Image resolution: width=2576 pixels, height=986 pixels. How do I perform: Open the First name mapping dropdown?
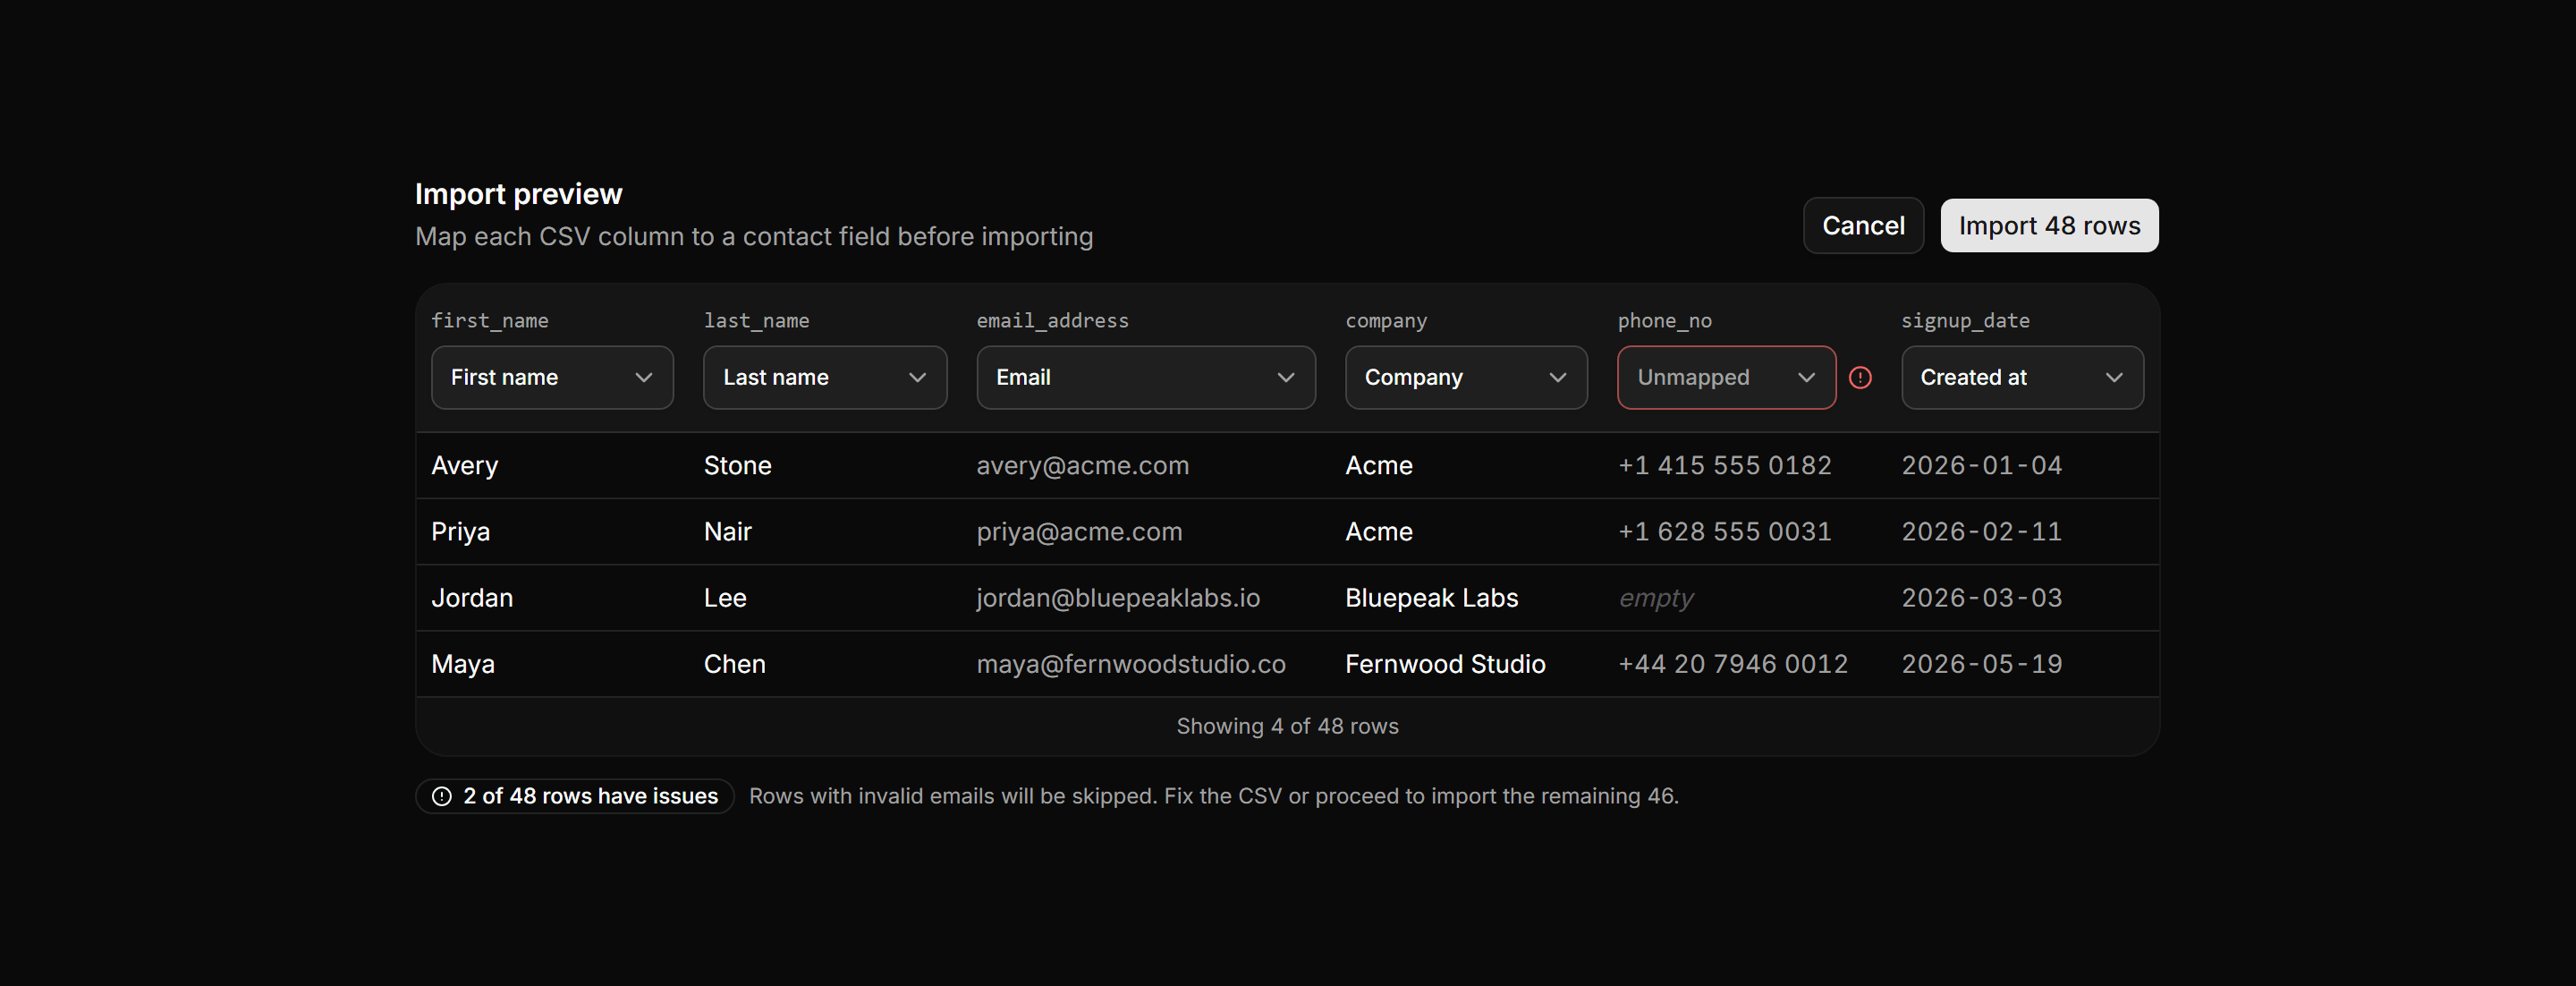552,377
